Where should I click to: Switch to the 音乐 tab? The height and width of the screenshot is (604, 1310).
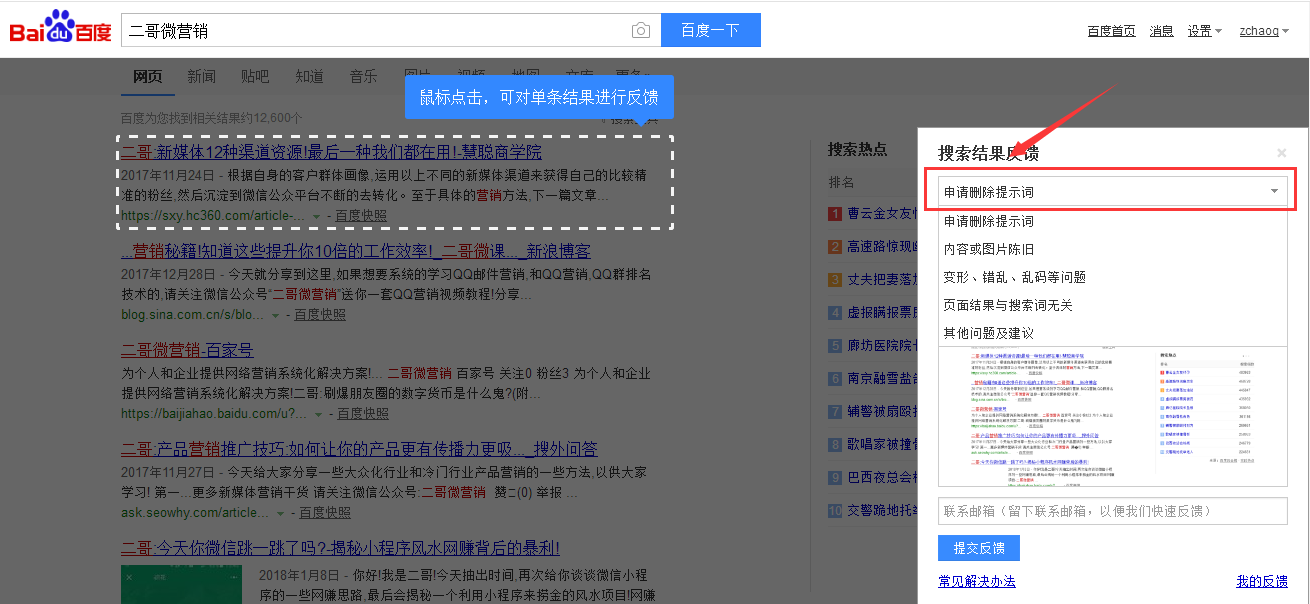tap(363, 76)
